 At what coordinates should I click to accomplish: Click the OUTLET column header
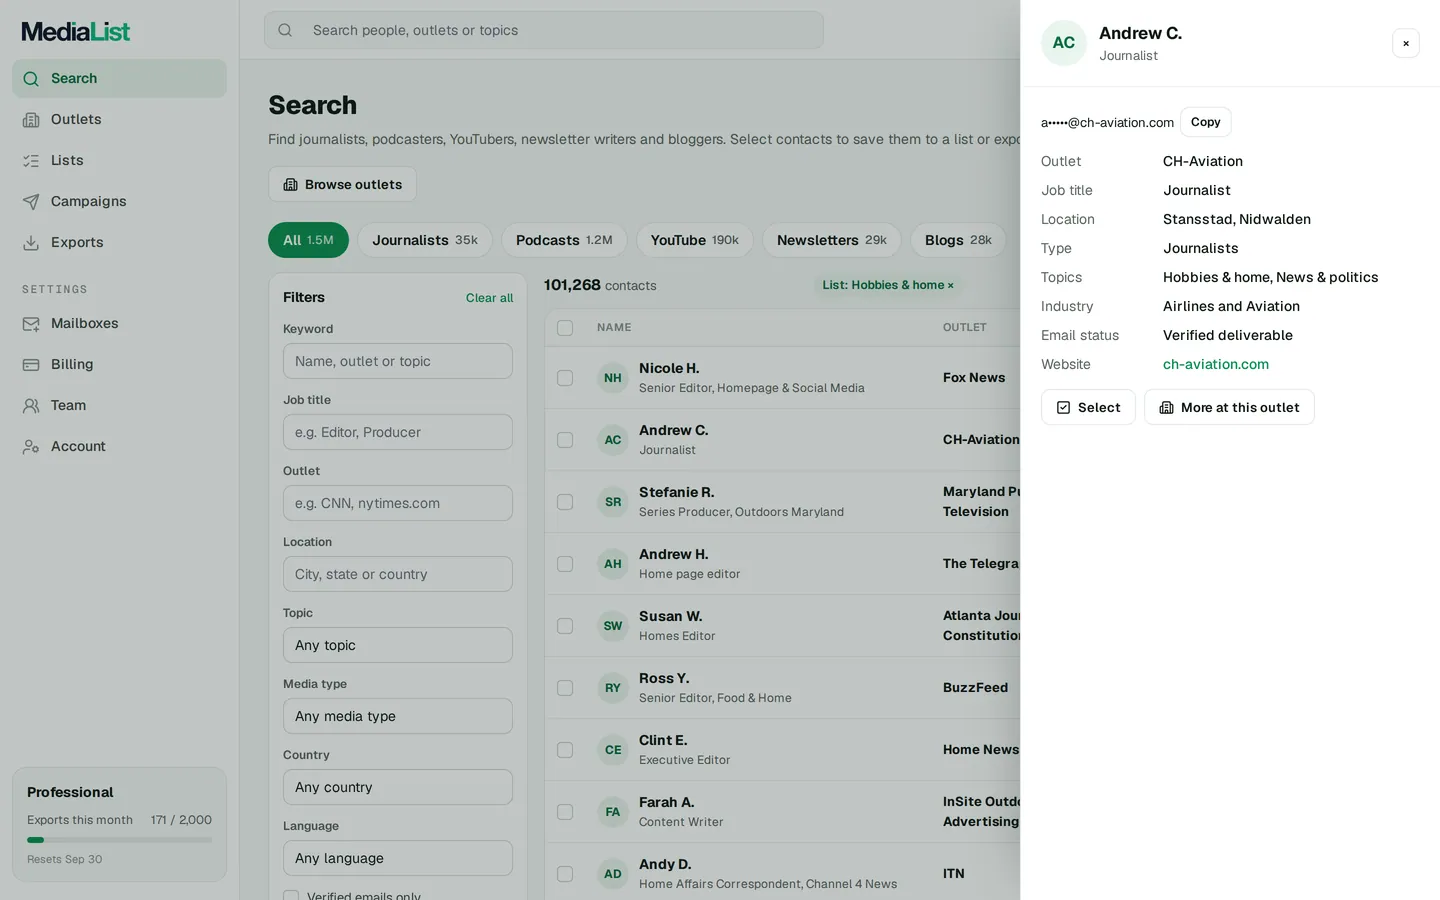965,328
